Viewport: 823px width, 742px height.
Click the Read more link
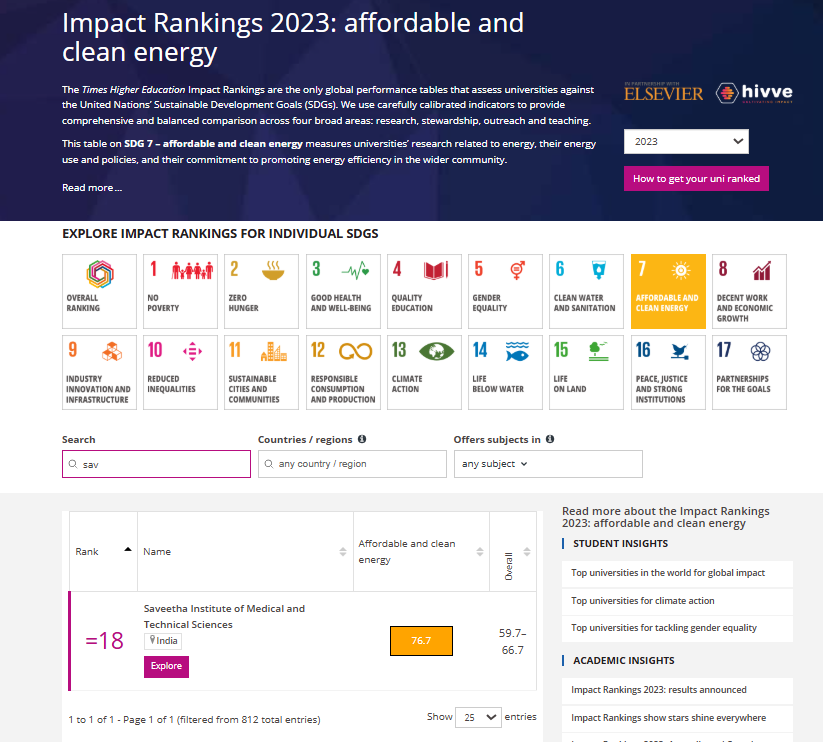click(92, 188)
